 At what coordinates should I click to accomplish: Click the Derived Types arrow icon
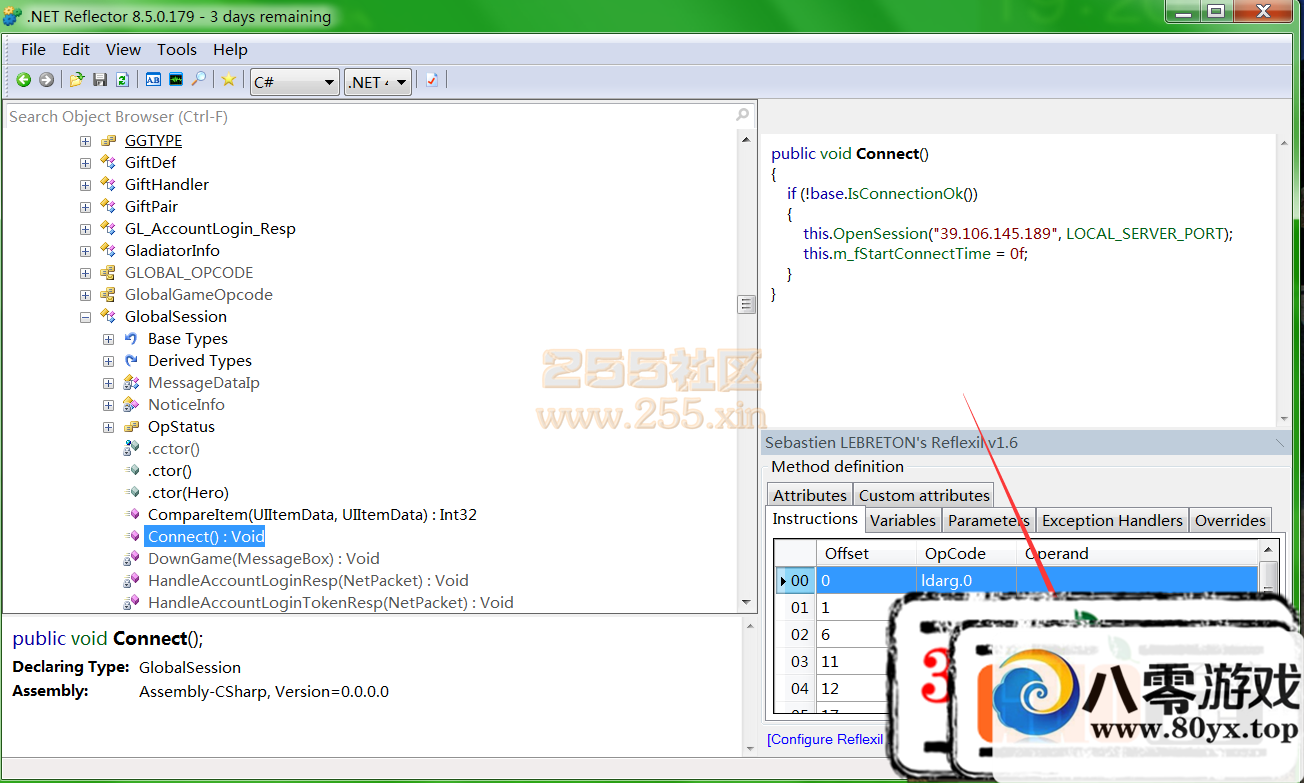pyautogui.click(x=131, y=360)
